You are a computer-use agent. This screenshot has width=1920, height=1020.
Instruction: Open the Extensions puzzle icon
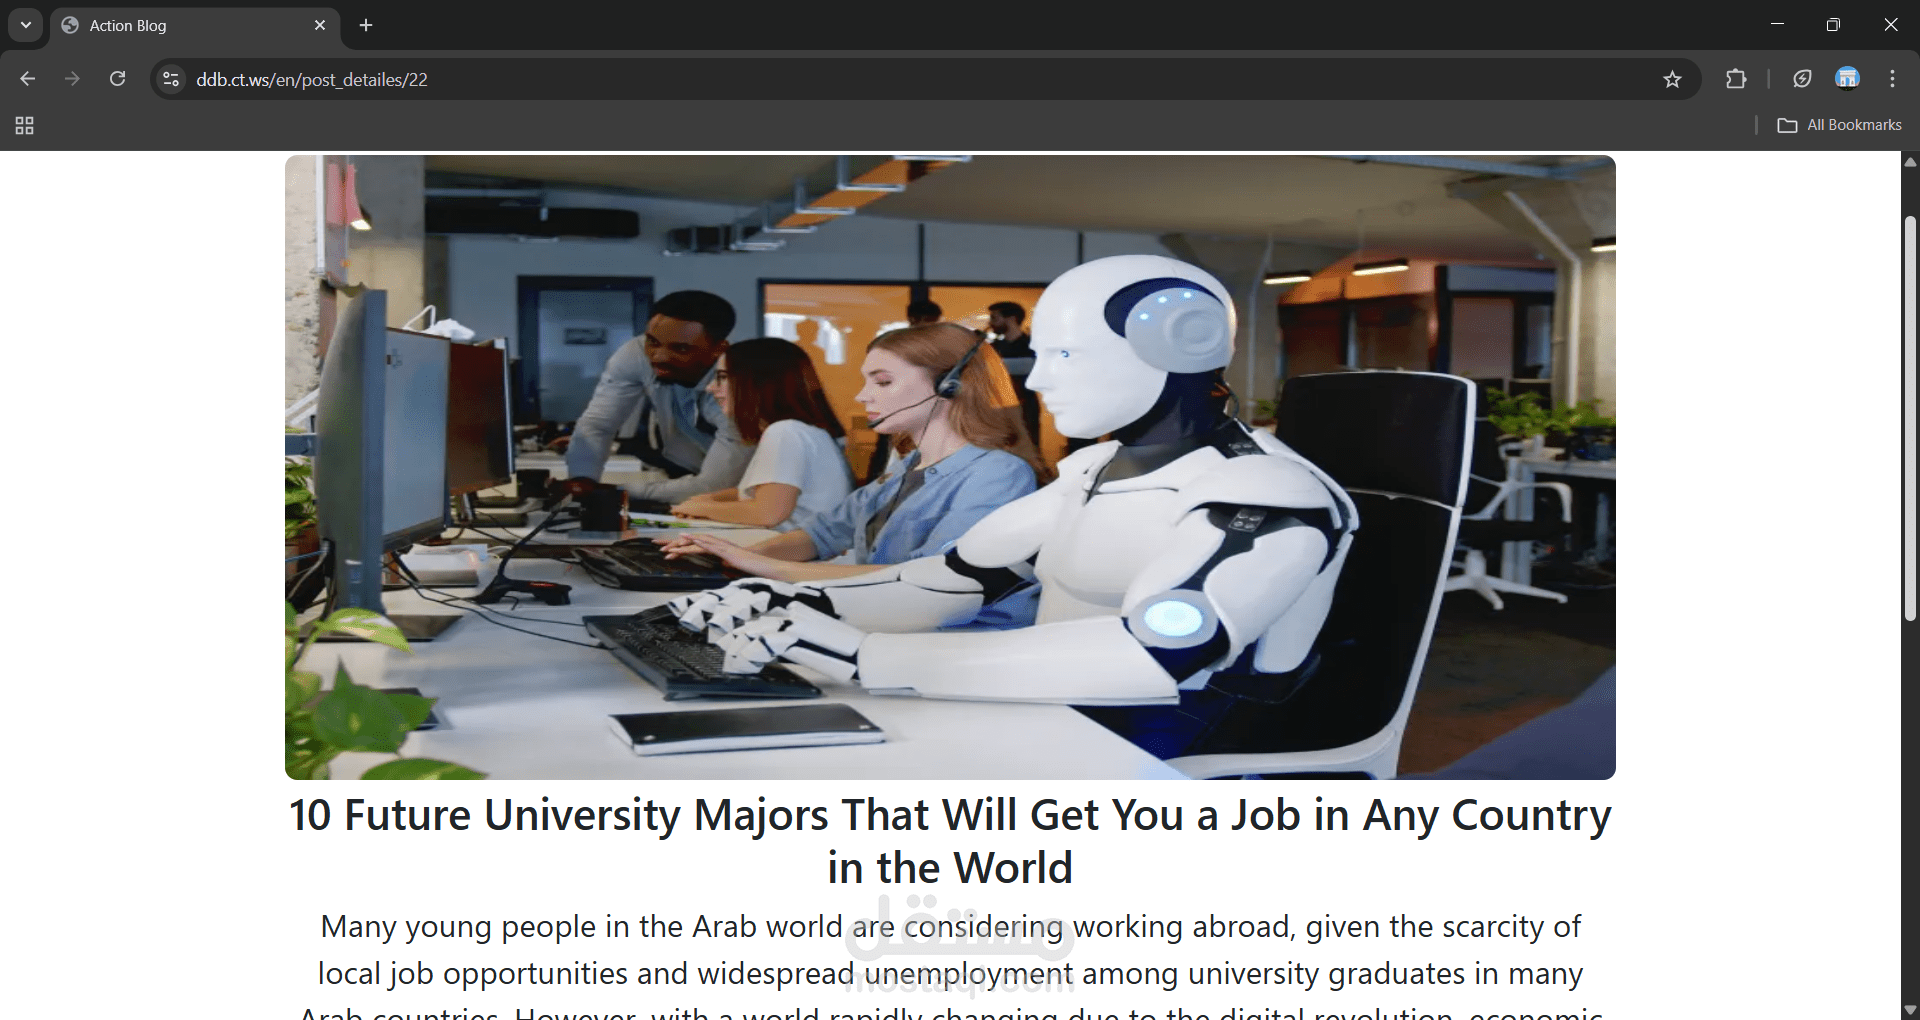(x=1736, y=79)
